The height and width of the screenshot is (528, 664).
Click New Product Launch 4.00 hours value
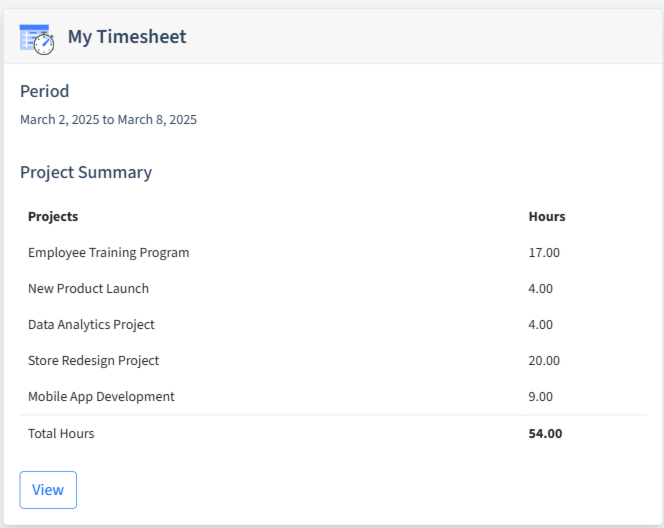pyautogui.click(x=541, y=289)
